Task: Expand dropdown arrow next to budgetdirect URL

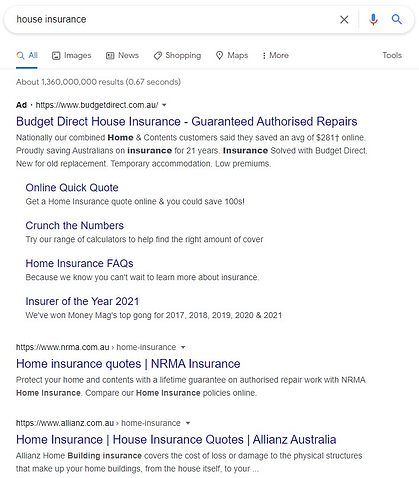Action: click(x=164, y=105)
